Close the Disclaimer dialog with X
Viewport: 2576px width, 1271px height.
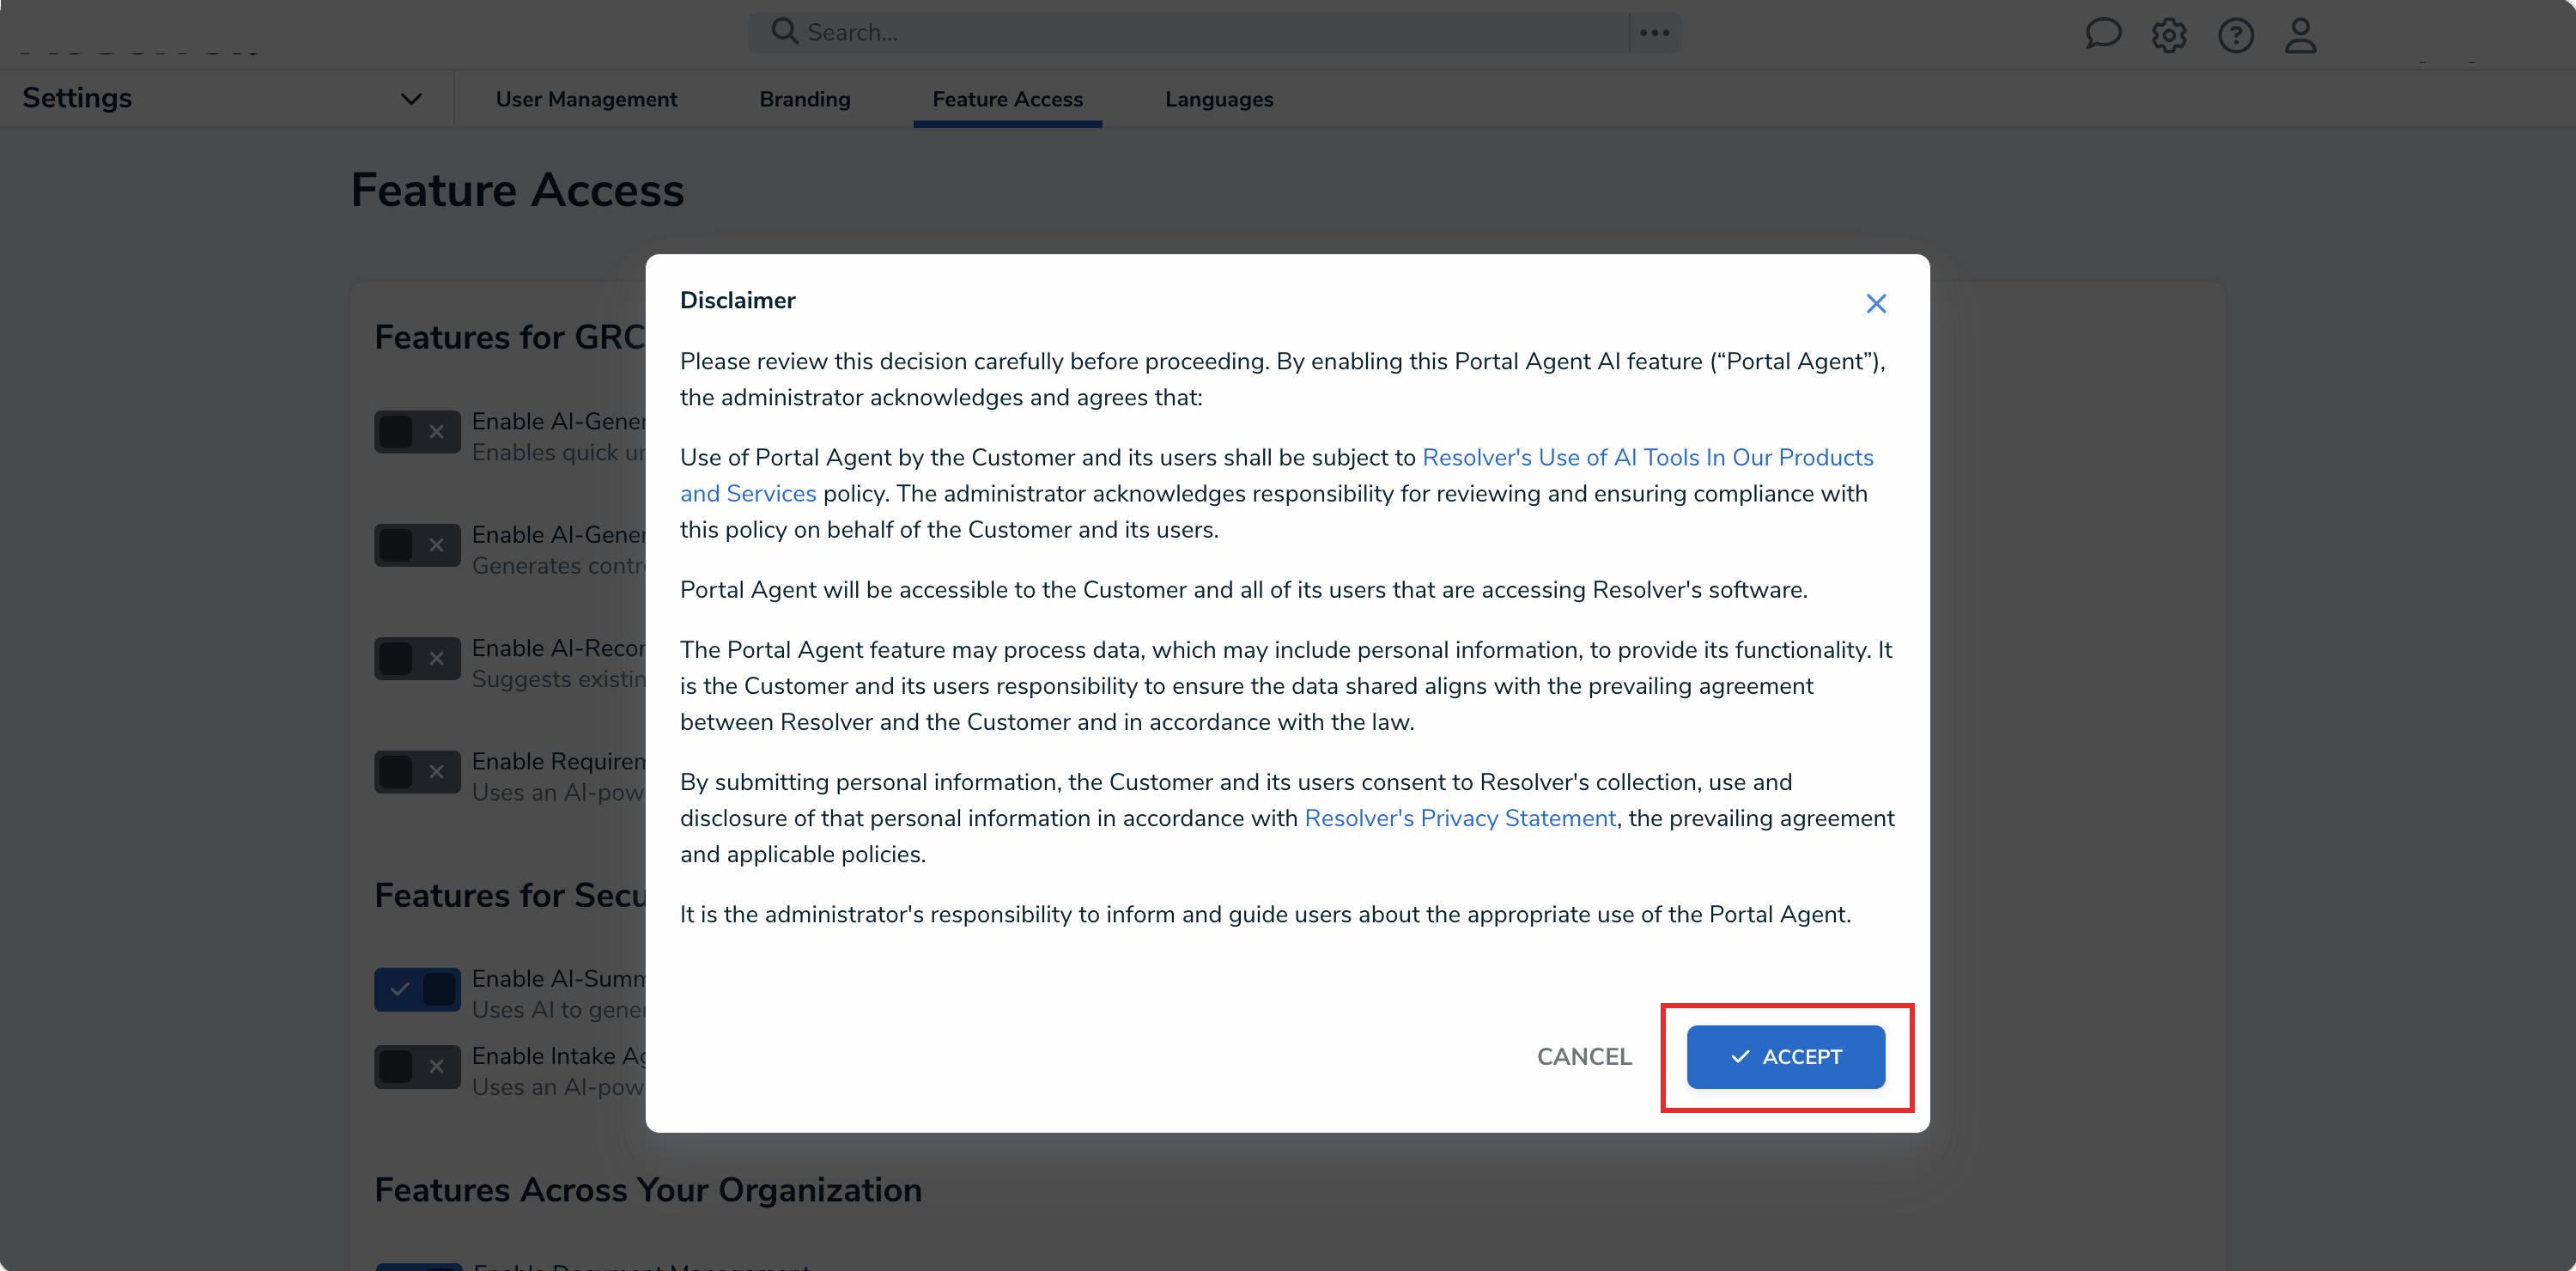click(1875, 304)
